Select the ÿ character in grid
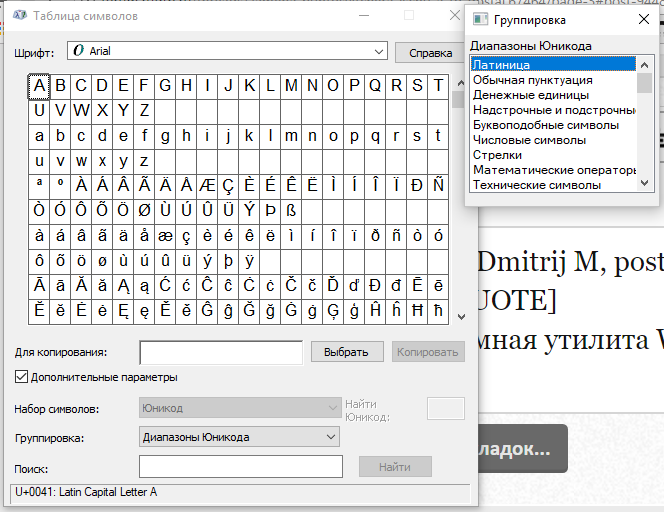Screen dimensions: 664x512 click(x=249, y=261)
